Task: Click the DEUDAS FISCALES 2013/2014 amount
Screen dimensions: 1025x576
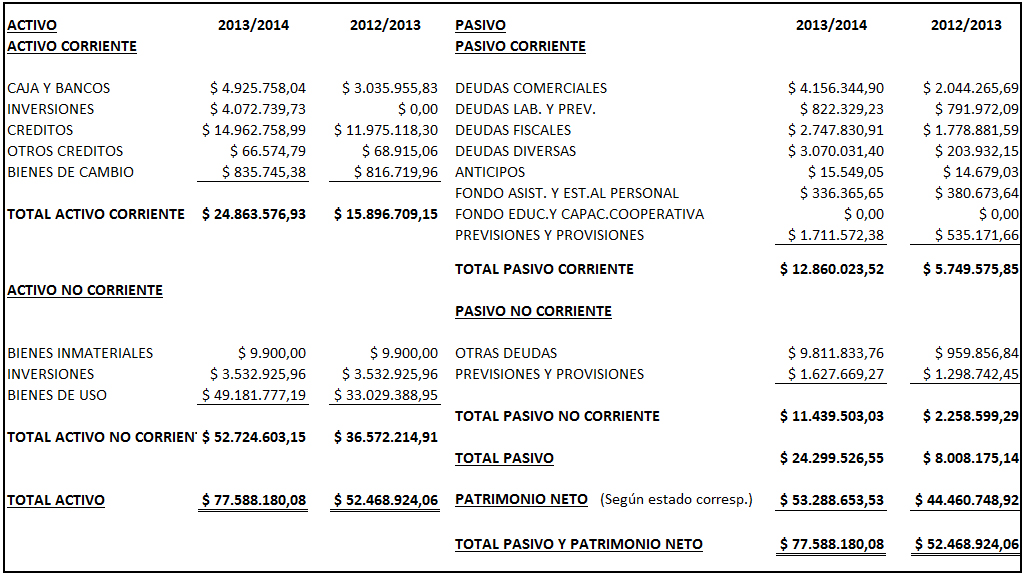Action: tap(835, 130)
